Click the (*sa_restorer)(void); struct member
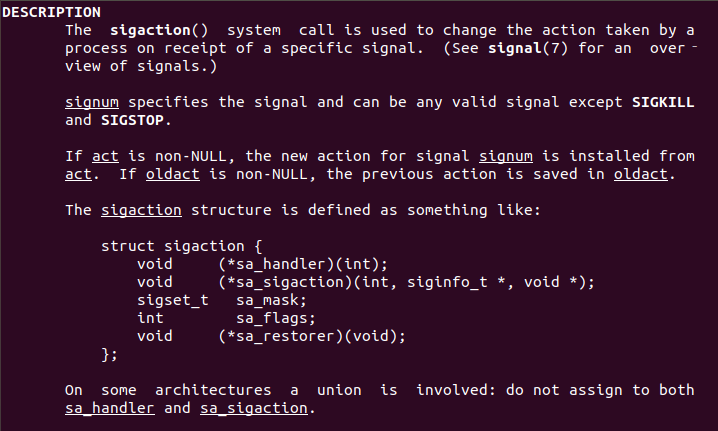Viewport: 718px width, 431px height. [x=311, y=336]
